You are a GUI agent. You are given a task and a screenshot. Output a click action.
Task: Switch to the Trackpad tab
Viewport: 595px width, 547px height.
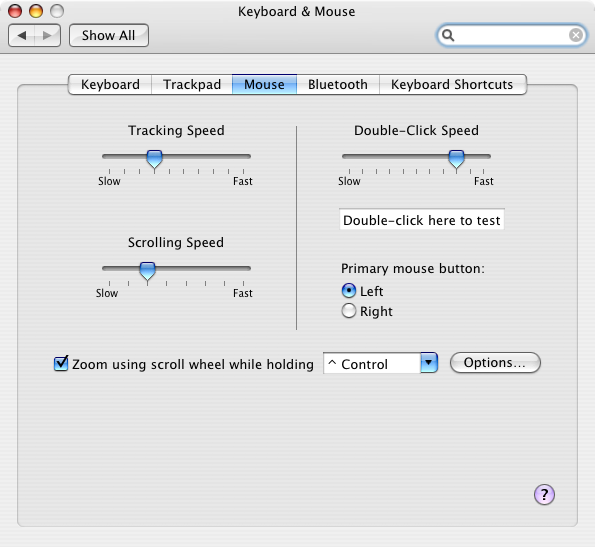click(x=192, y=84)
